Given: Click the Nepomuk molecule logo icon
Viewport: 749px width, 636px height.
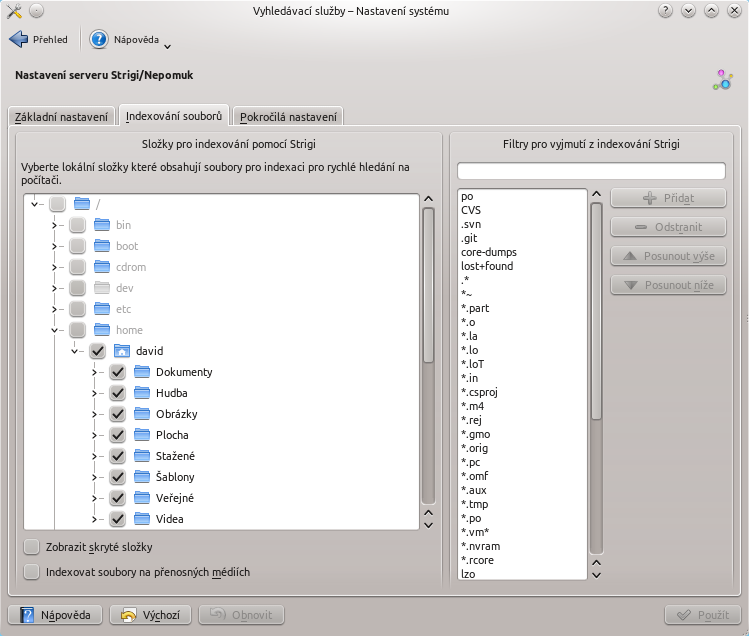Looking at the screenshot, I should [723, 80].
